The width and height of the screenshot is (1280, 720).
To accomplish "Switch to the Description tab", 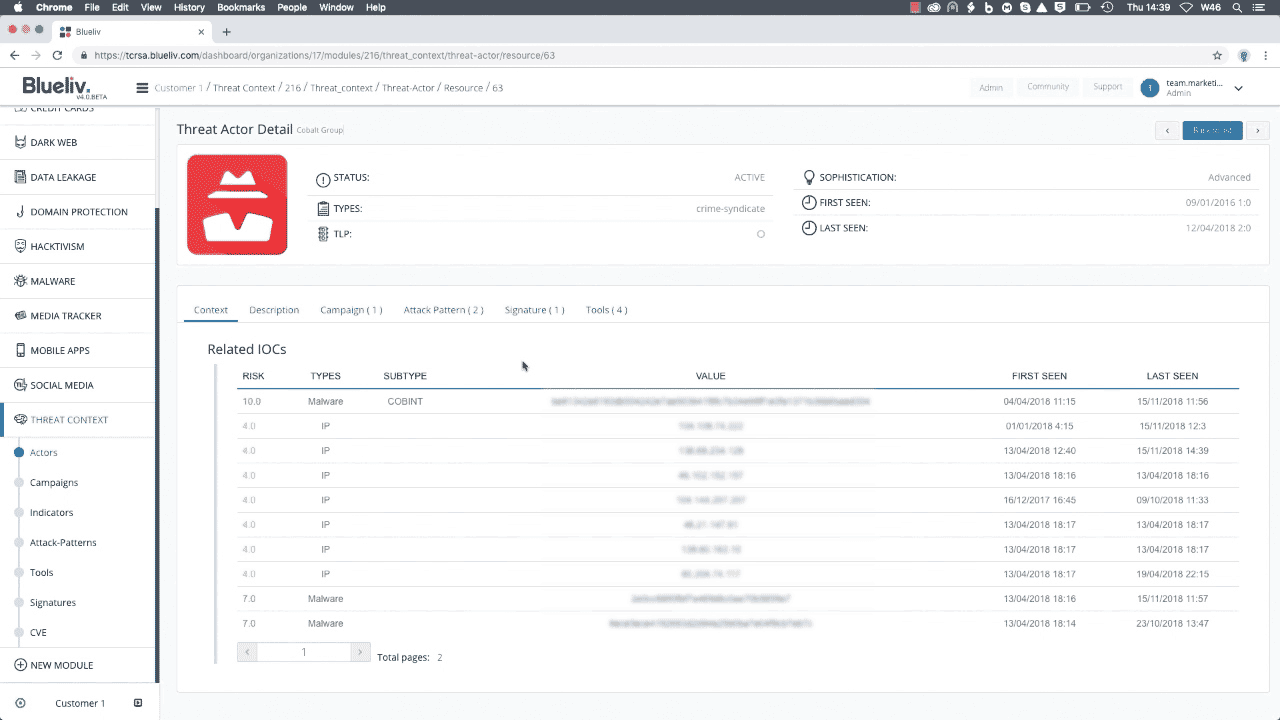I will 274,310.
